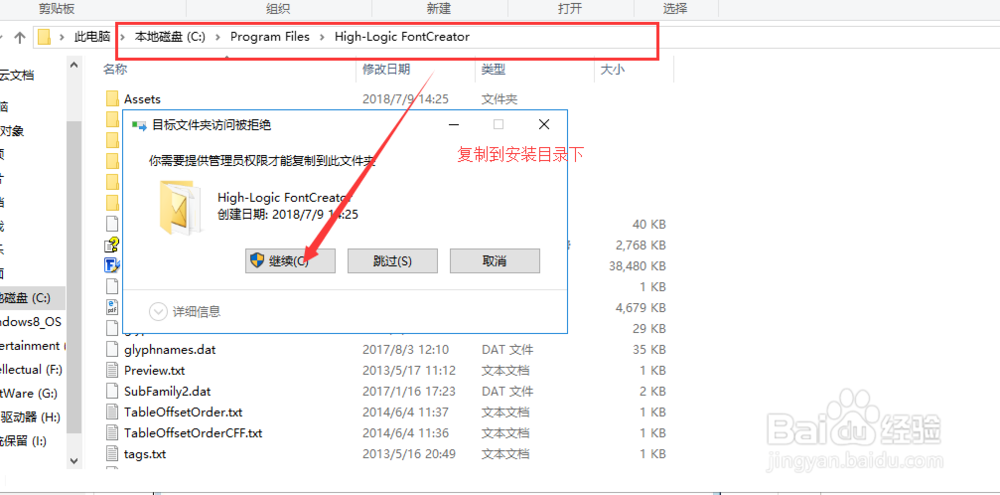
Task: Click the address bar folder icon
Action: [44, 37]
